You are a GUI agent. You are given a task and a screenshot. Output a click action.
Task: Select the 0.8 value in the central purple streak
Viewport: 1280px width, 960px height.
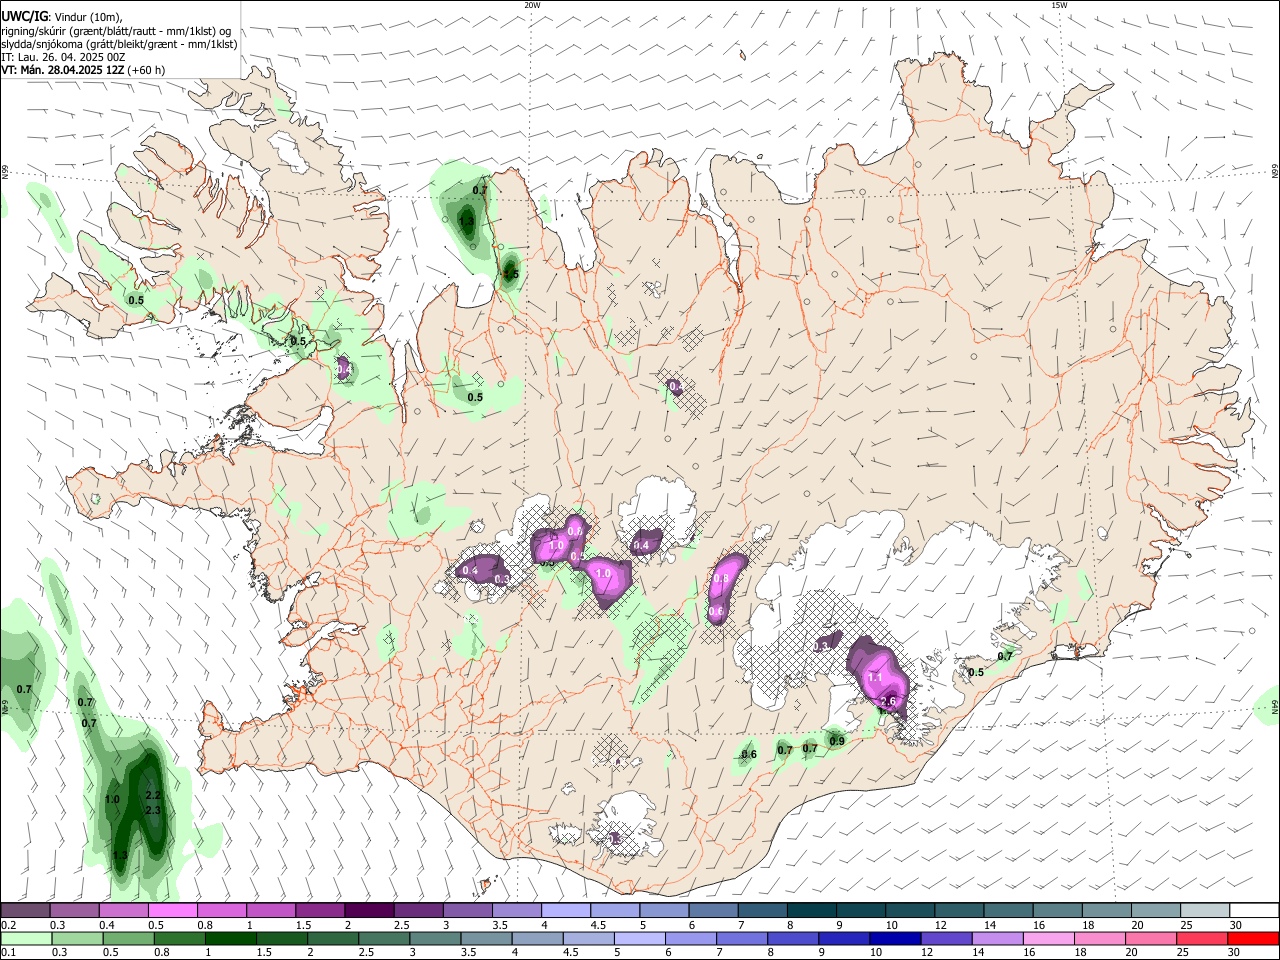[720, 579]
